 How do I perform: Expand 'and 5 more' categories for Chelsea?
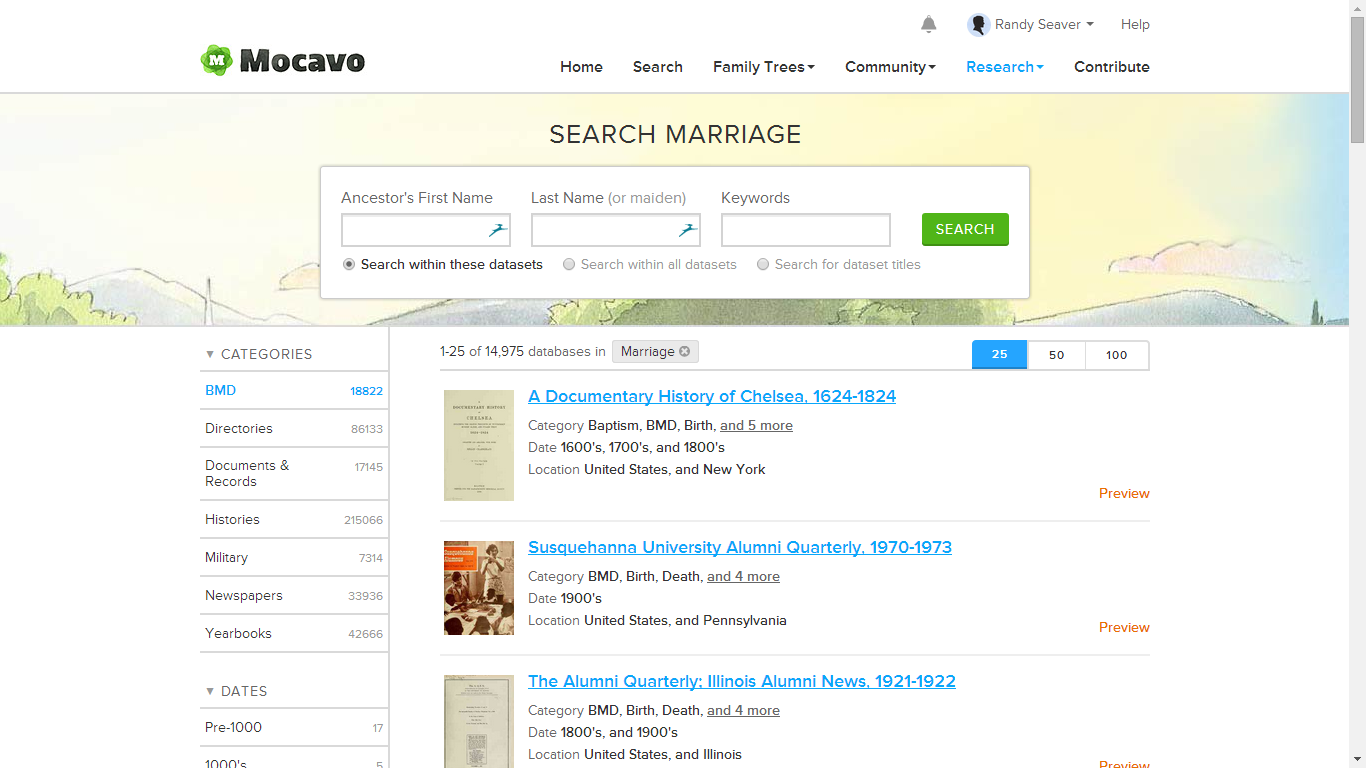click(x=756, y=425)
